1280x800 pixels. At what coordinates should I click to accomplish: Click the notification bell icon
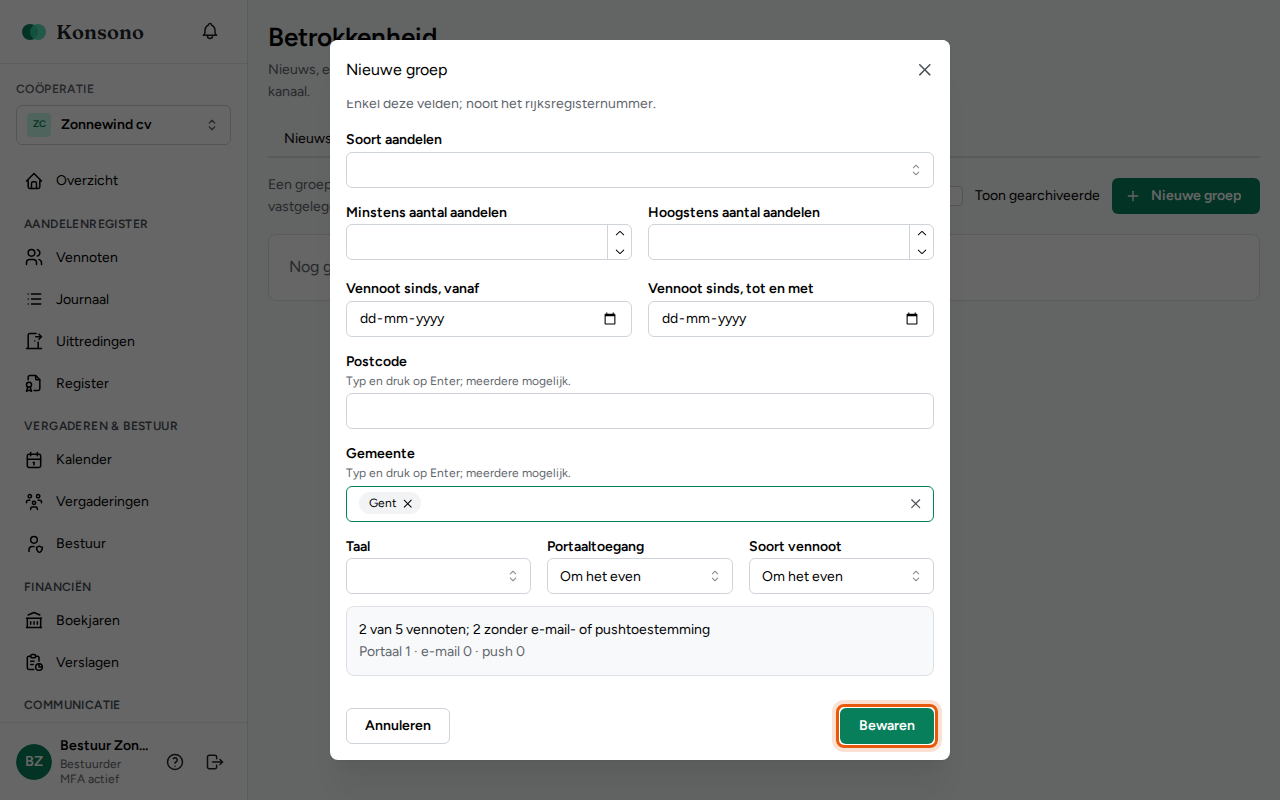(x=210, y=31)
